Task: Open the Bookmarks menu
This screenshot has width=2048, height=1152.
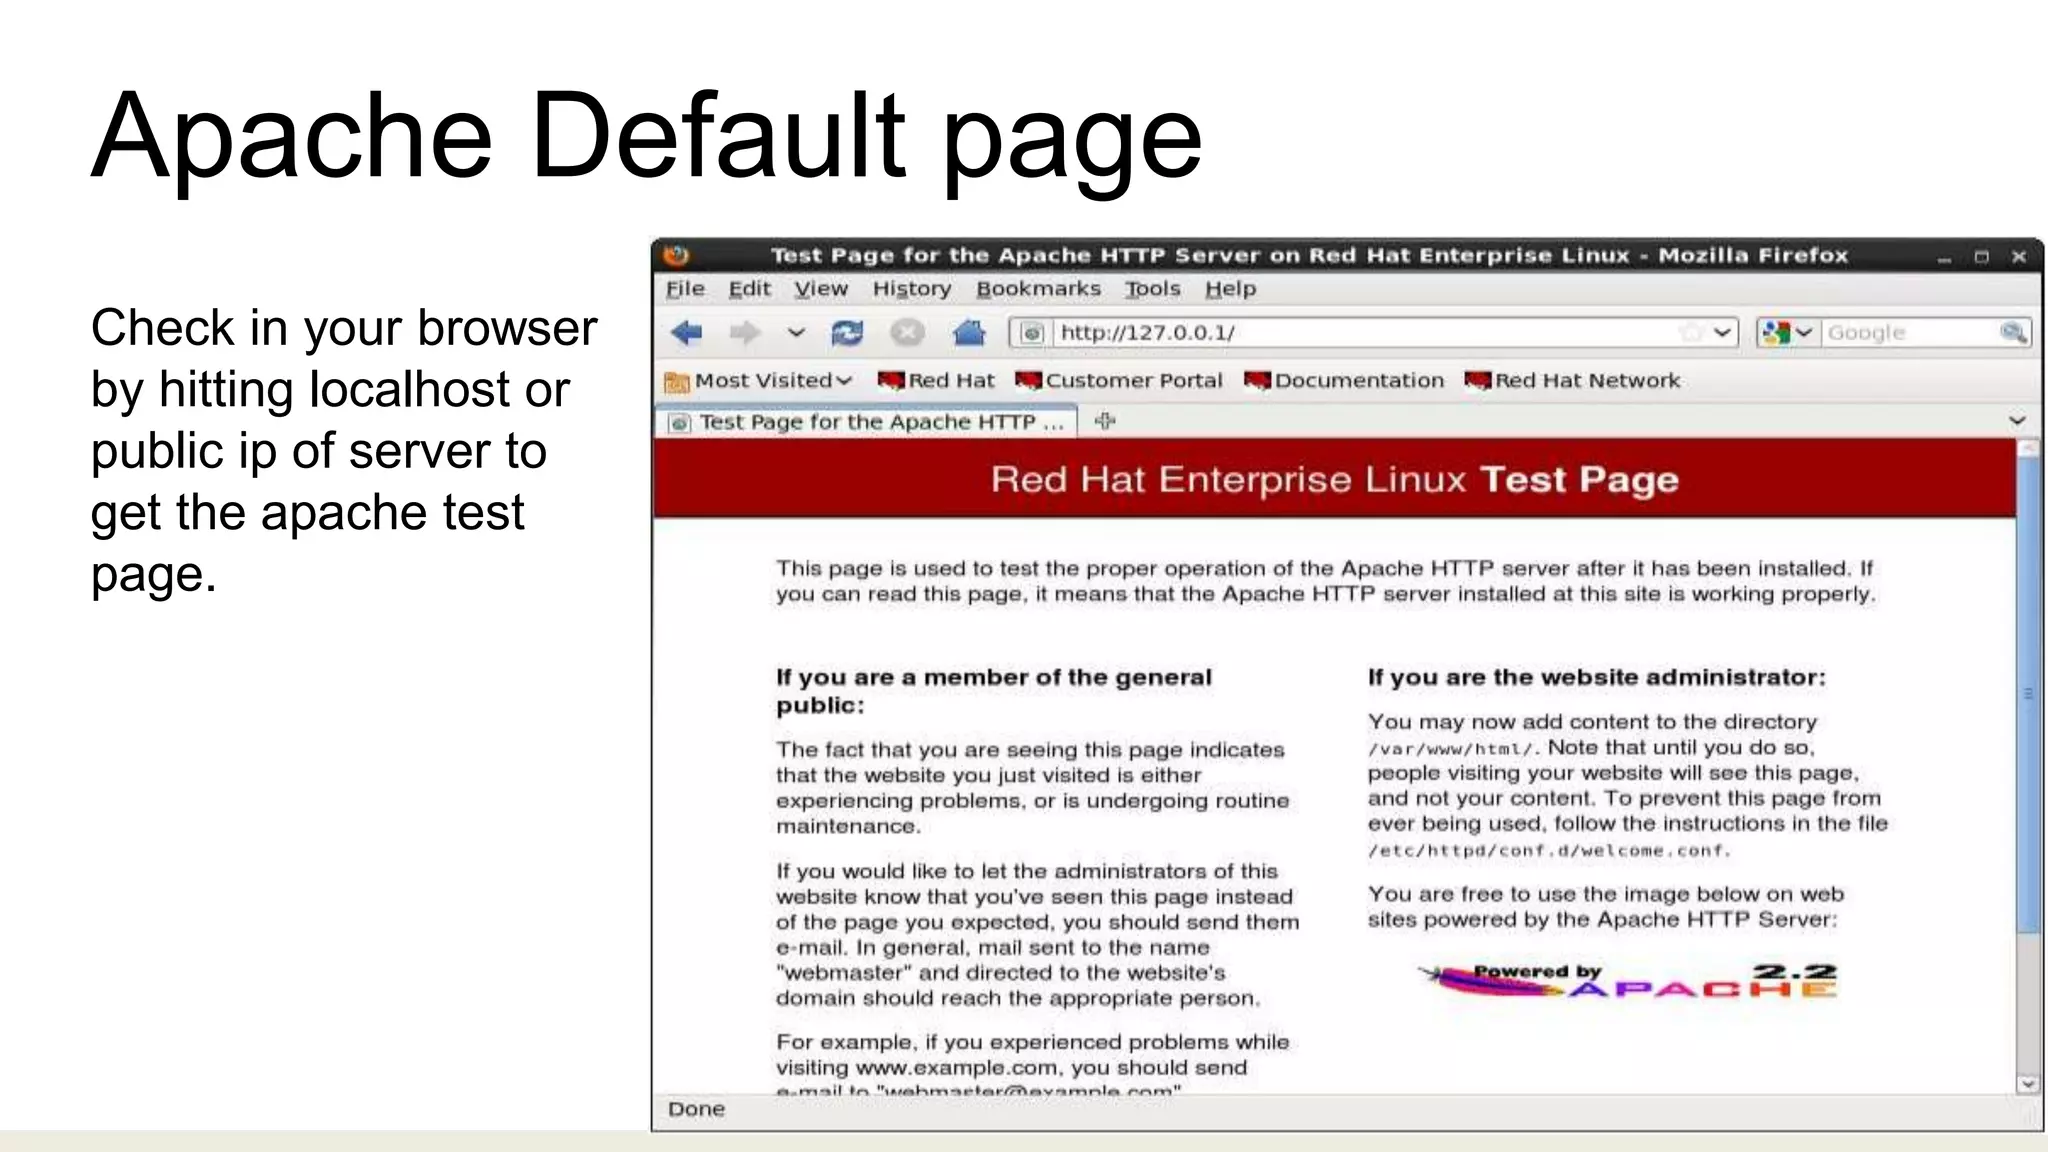Action: tap(1038, 289)
